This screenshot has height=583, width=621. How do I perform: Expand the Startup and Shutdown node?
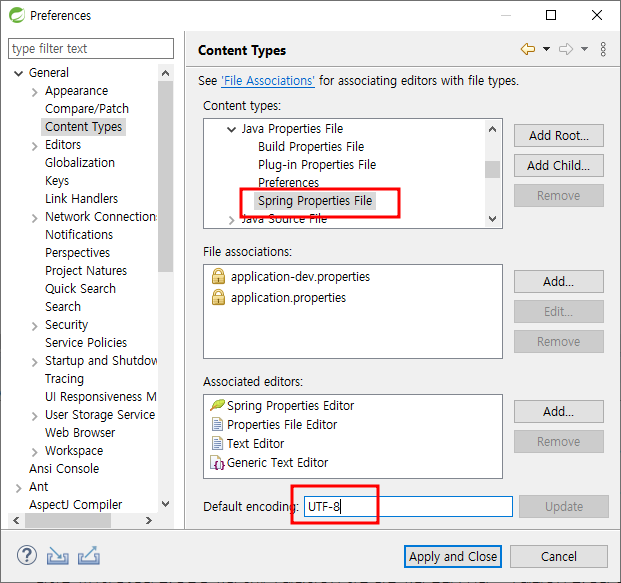[x=34, y=362]
